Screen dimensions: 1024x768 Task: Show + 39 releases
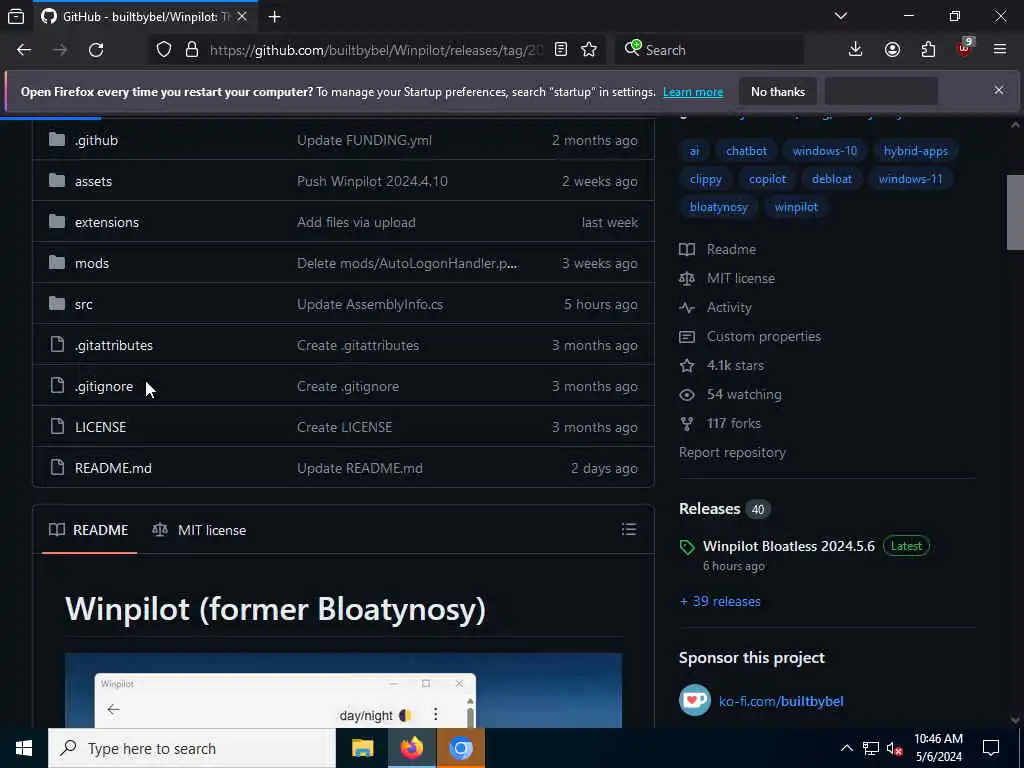pyautogui.click(x=720, y=601)
